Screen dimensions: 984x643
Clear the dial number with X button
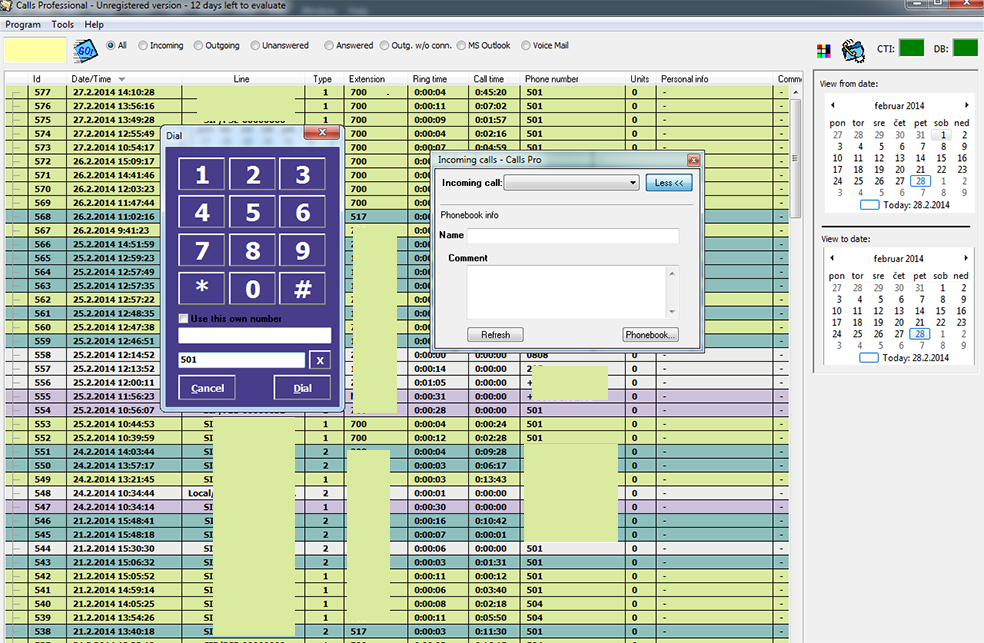point(320,360)
